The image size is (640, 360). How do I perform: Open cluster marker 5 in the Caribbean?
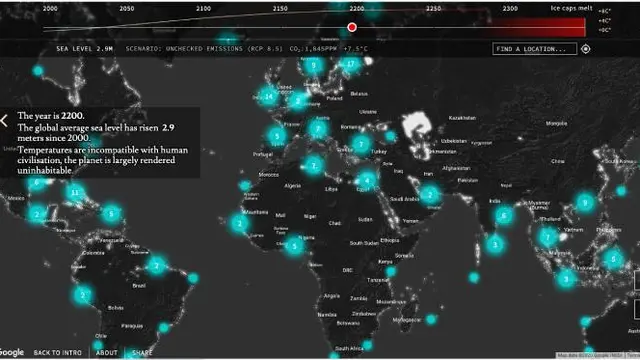point(111,213)
